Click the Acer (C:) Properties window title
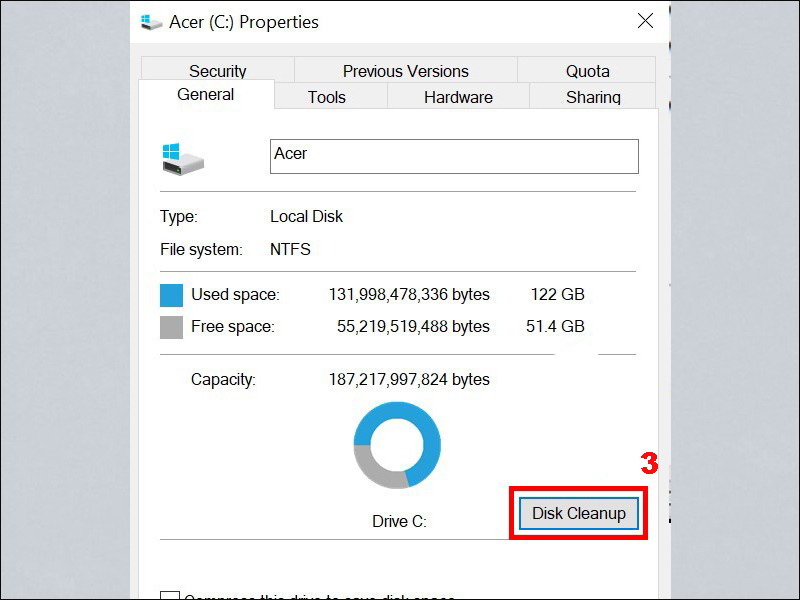 tap(244, 22)
